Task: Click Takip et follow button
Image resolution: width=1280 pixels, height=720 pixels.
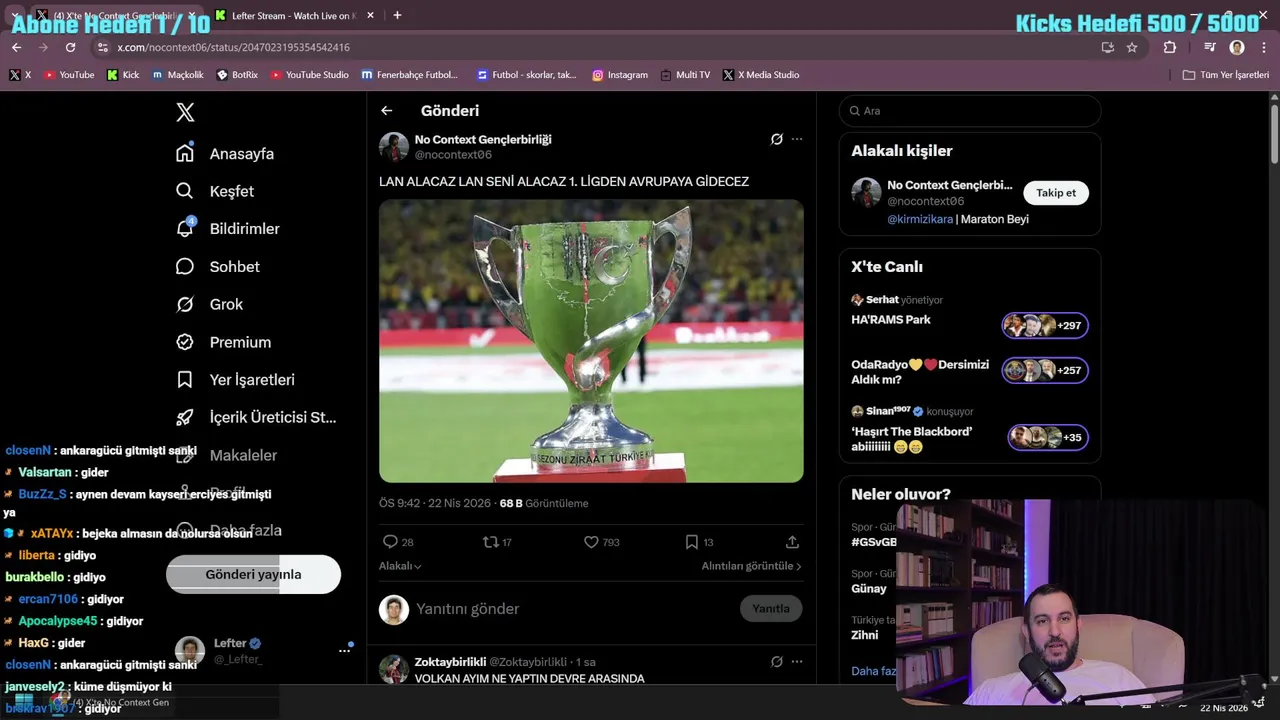Action: (x=1056, y=193)
